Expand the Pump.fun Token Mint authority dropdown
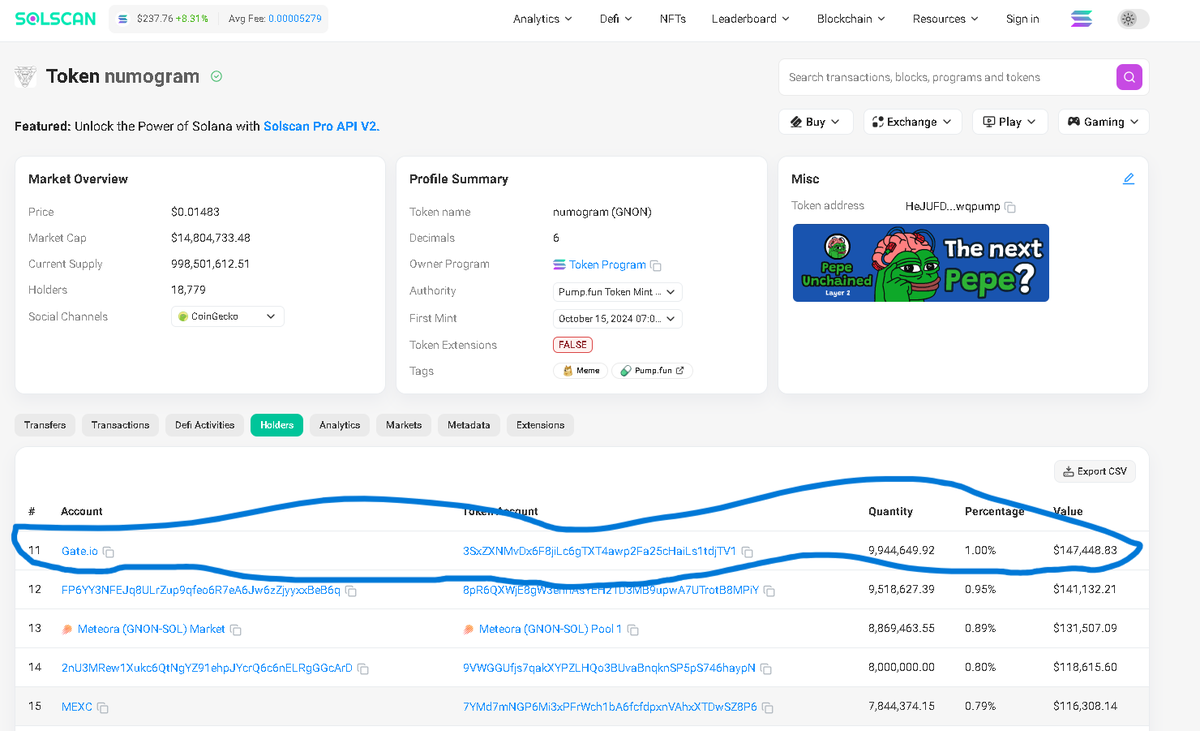This screenshot has width=1200, height=731. [618, 292]
